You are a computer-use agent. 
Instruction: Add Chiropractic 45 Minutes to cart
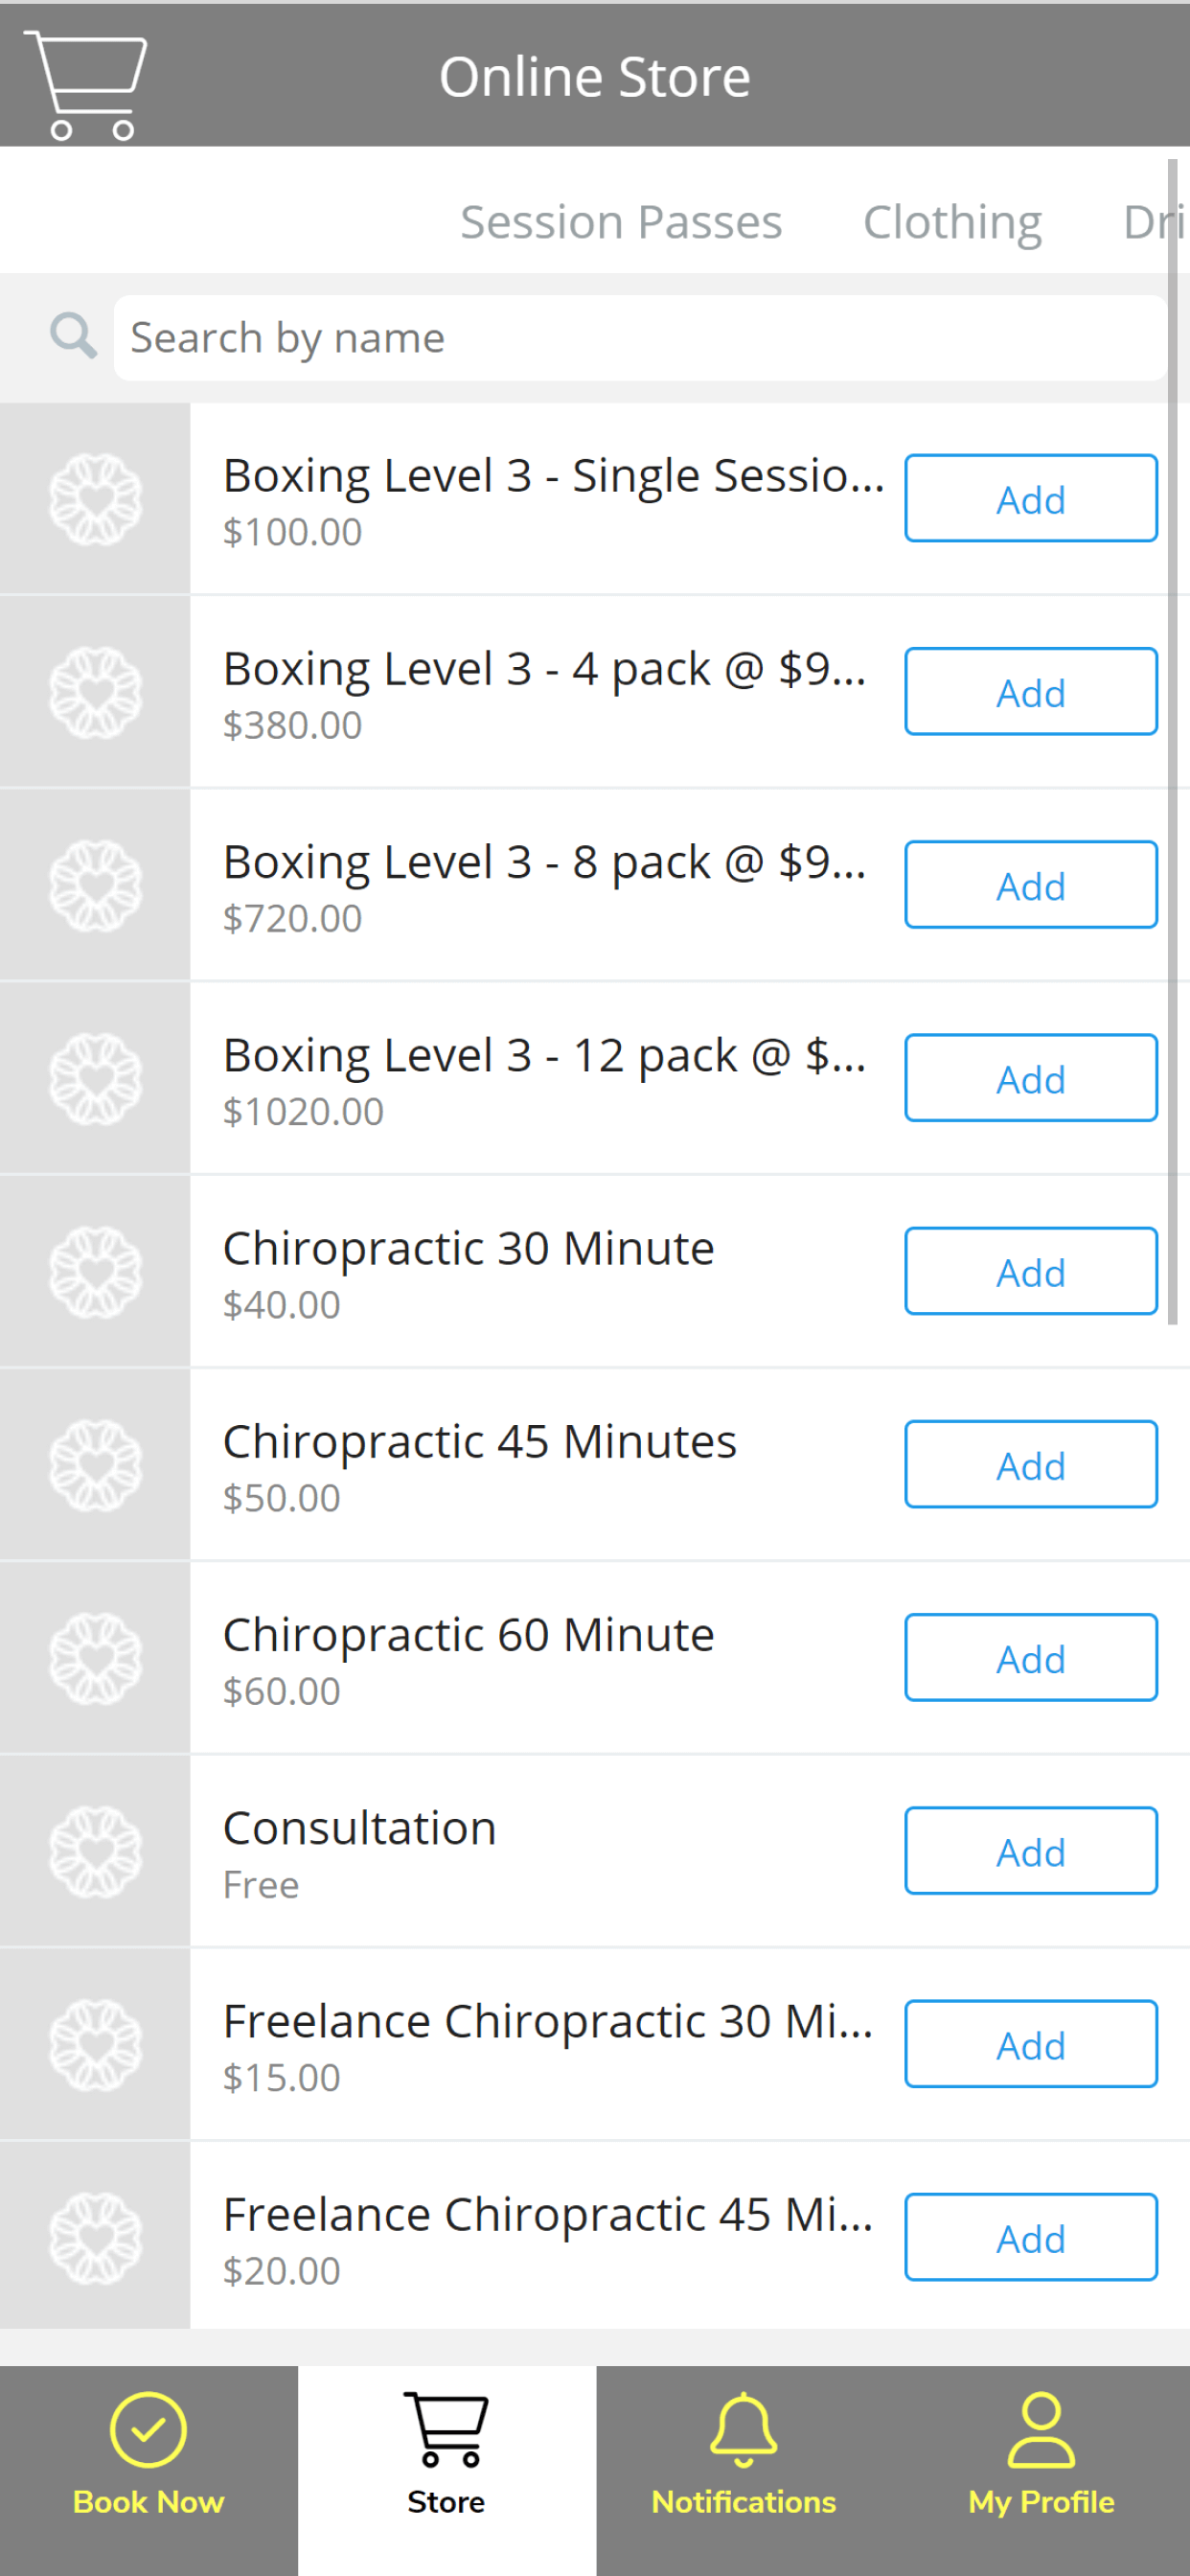(x=1031, y=1464)
